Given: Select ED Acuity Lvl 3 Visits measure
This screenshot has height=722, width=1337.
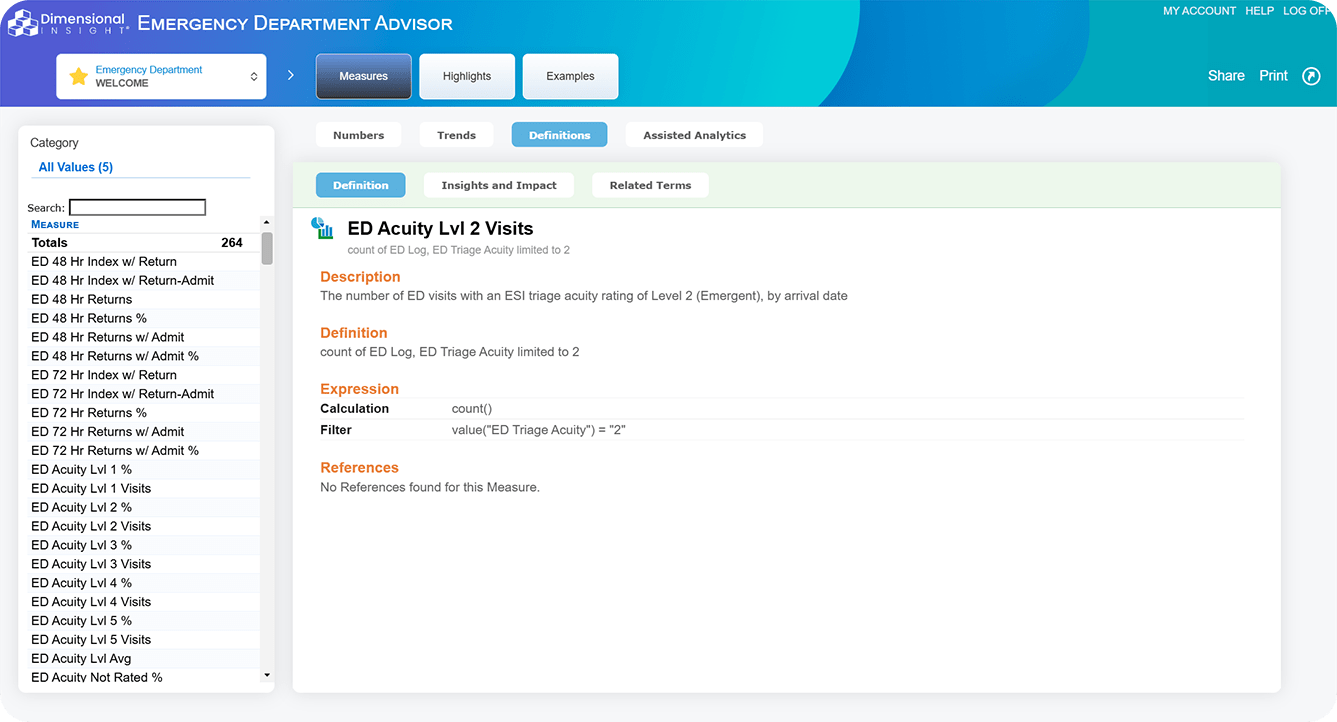Looking at the screenshot, I should click(x=91, y=564).
